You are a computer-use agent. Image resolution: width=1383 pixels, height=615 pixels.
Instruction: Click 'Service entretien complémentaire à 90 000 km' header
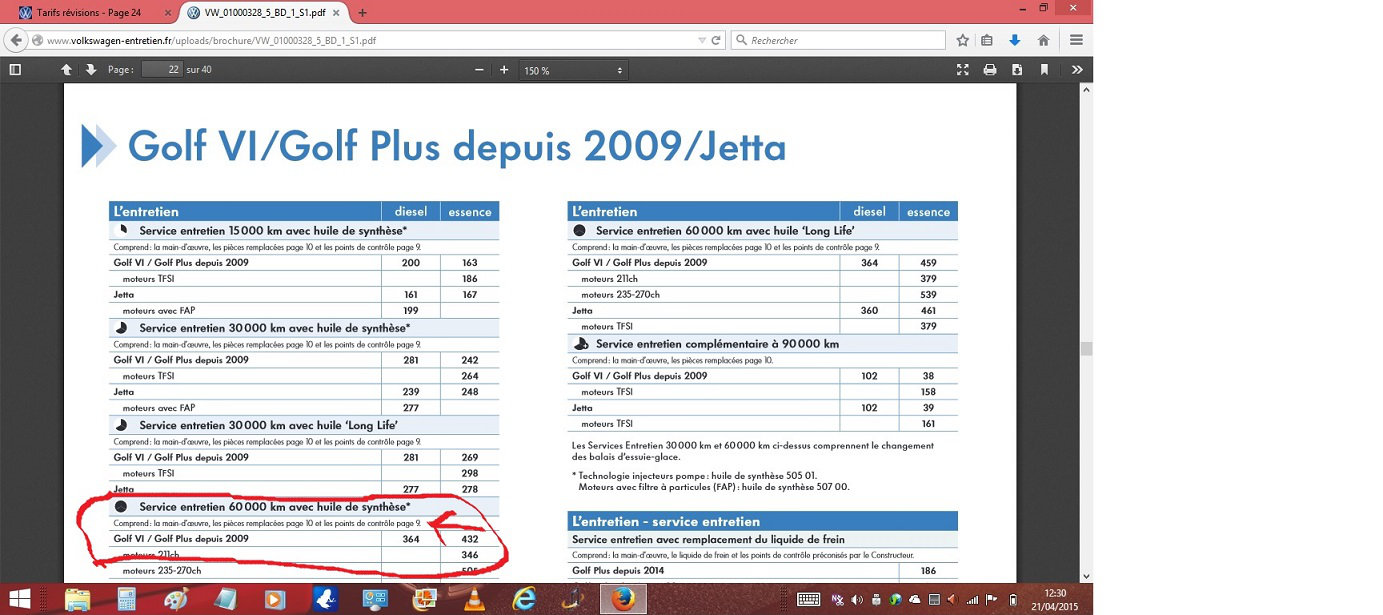(717, 343)
